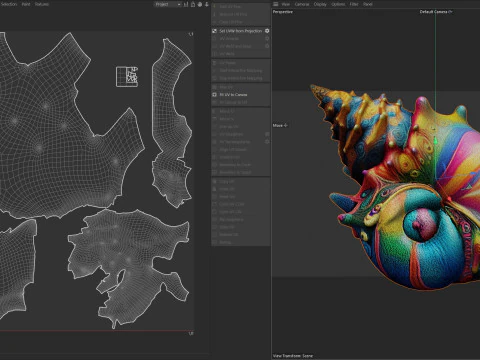Select the small UV overview thumbnail
The height and width of the screenshot is (360, 480).
(x=127, y=77)
